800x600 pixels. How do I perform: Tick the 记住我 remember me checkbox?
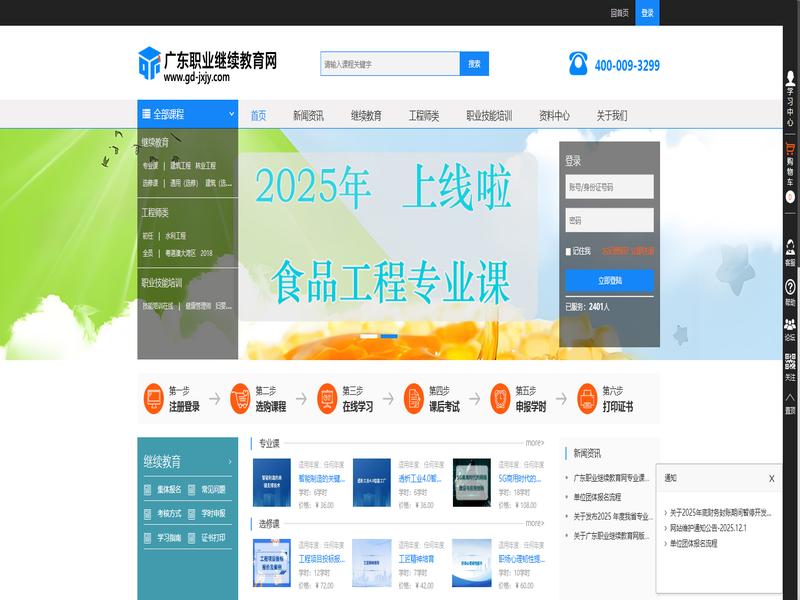pyautogui.click(x=569, y=251)
